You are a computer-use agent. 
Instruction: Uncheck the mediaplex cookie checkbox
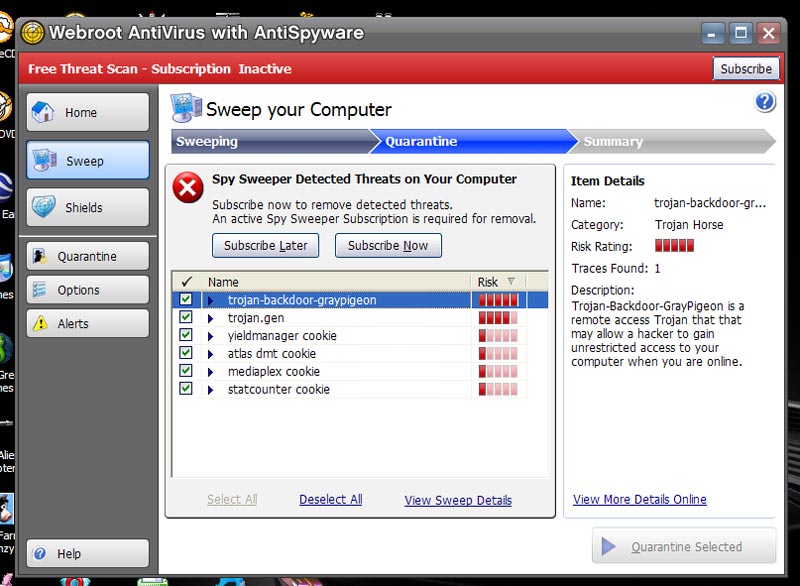point(186,371)
